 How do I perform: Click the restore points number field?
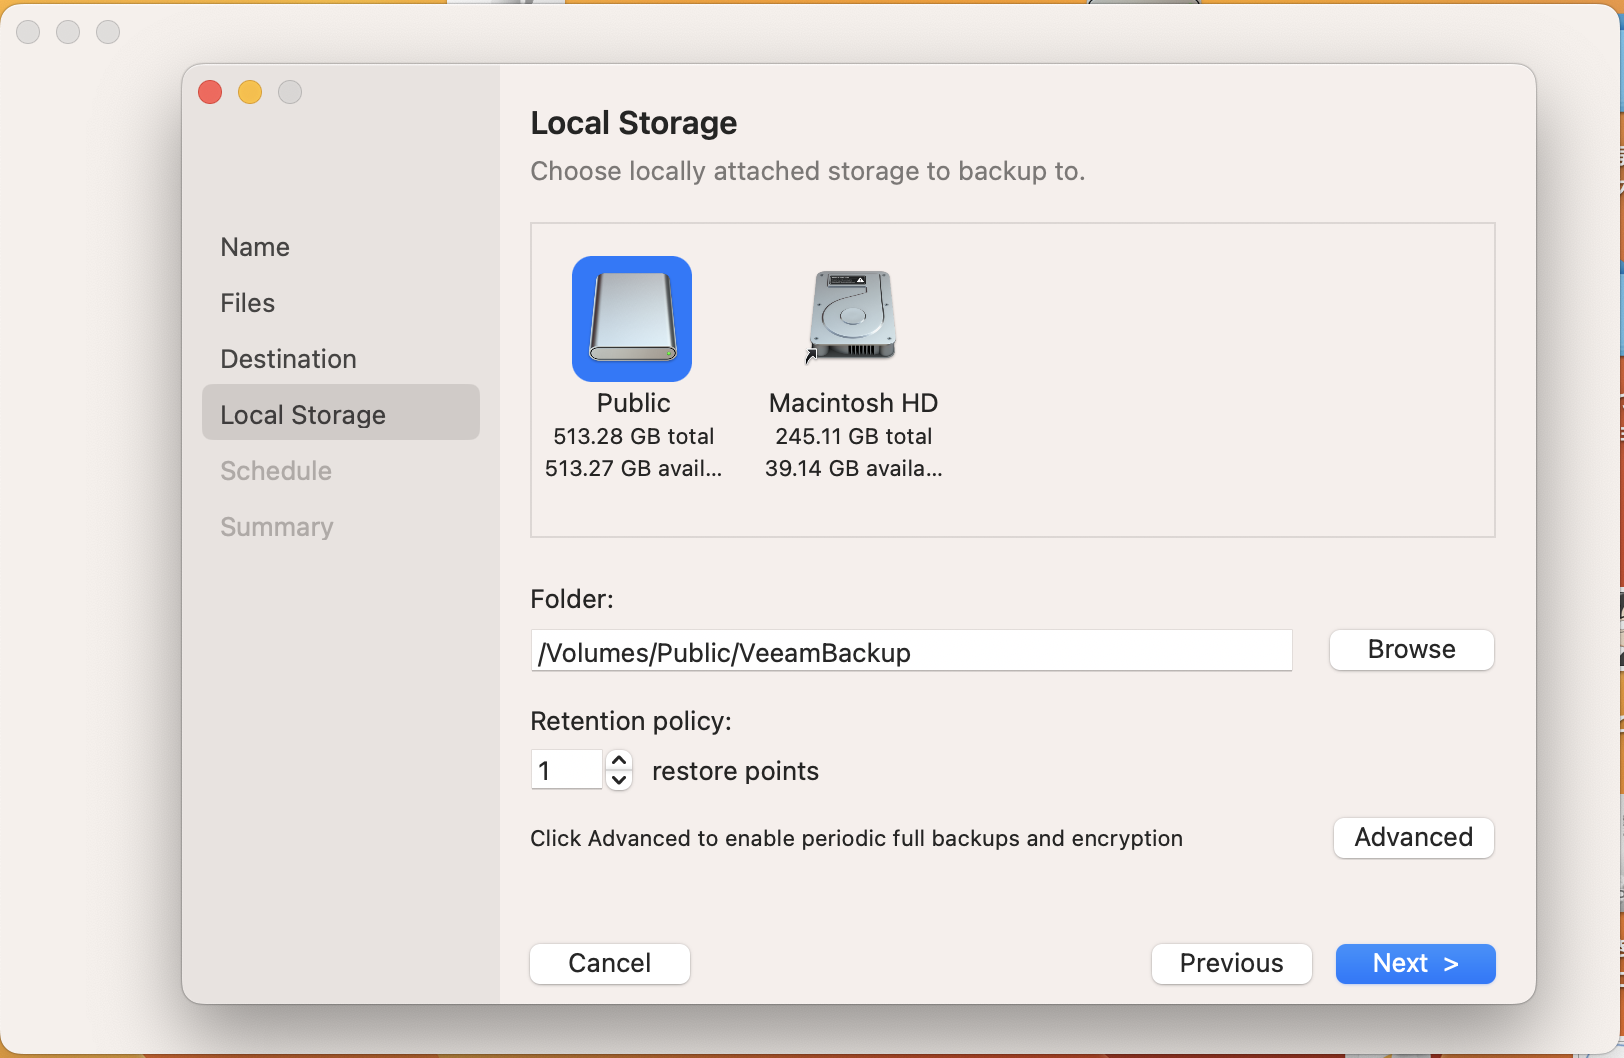click(x=566, y=771)
